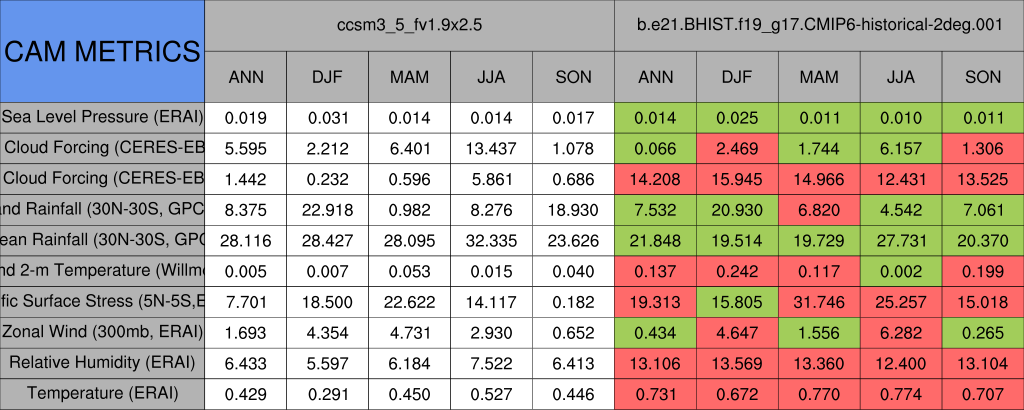Open the Sea Level Pressure (ERAI) row
This screenshot has width=1024, height=410.
tap(102, 117)
